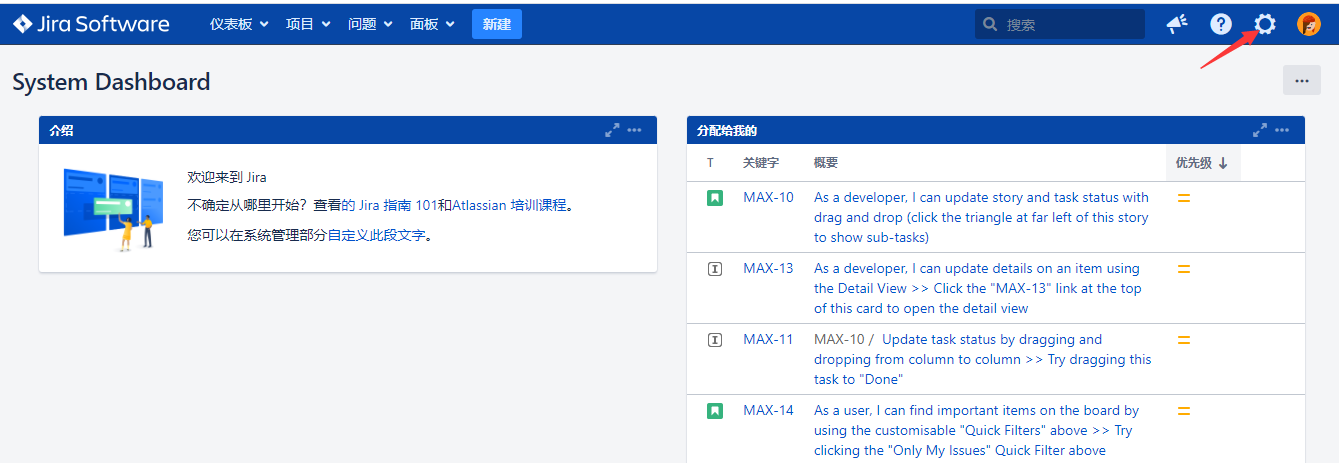Open the MAX-14 Quick Filters summary link
This screenshot has height=463, width=1339.
click(976, 431)
